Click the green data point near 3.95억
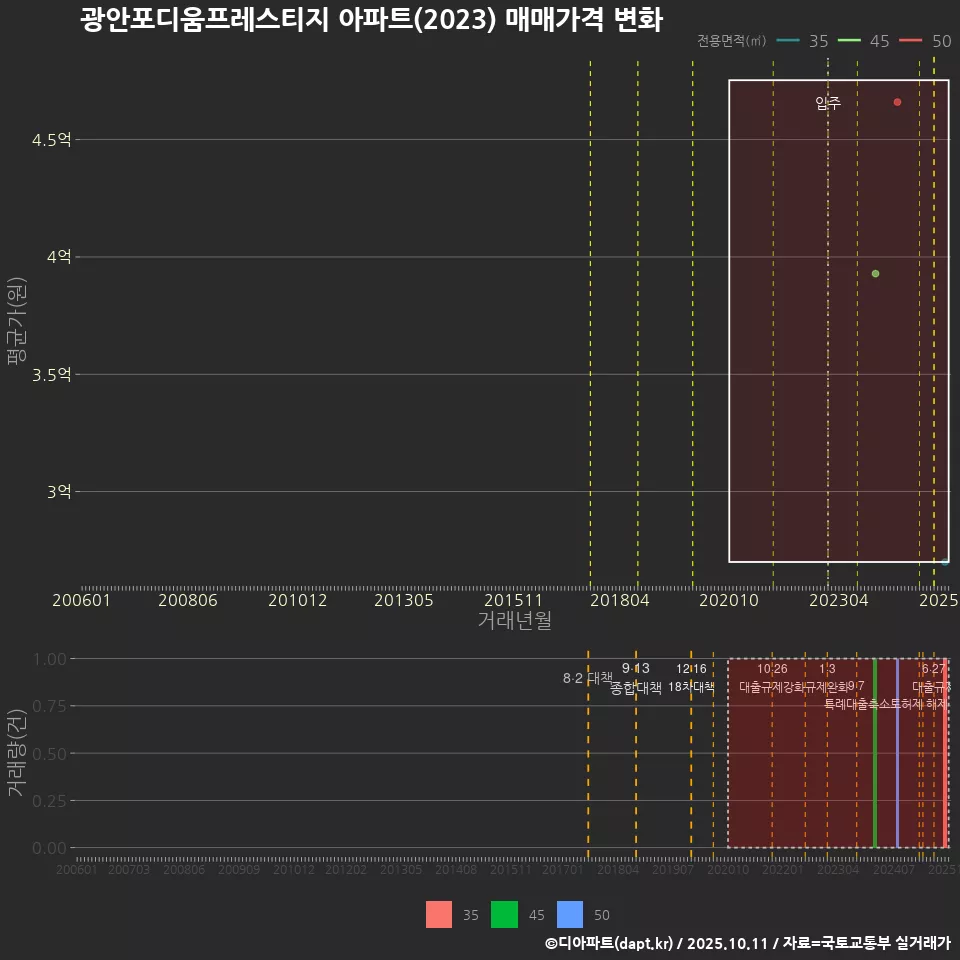Viewport: 960px width, 960px height. (x=875, y=271)
